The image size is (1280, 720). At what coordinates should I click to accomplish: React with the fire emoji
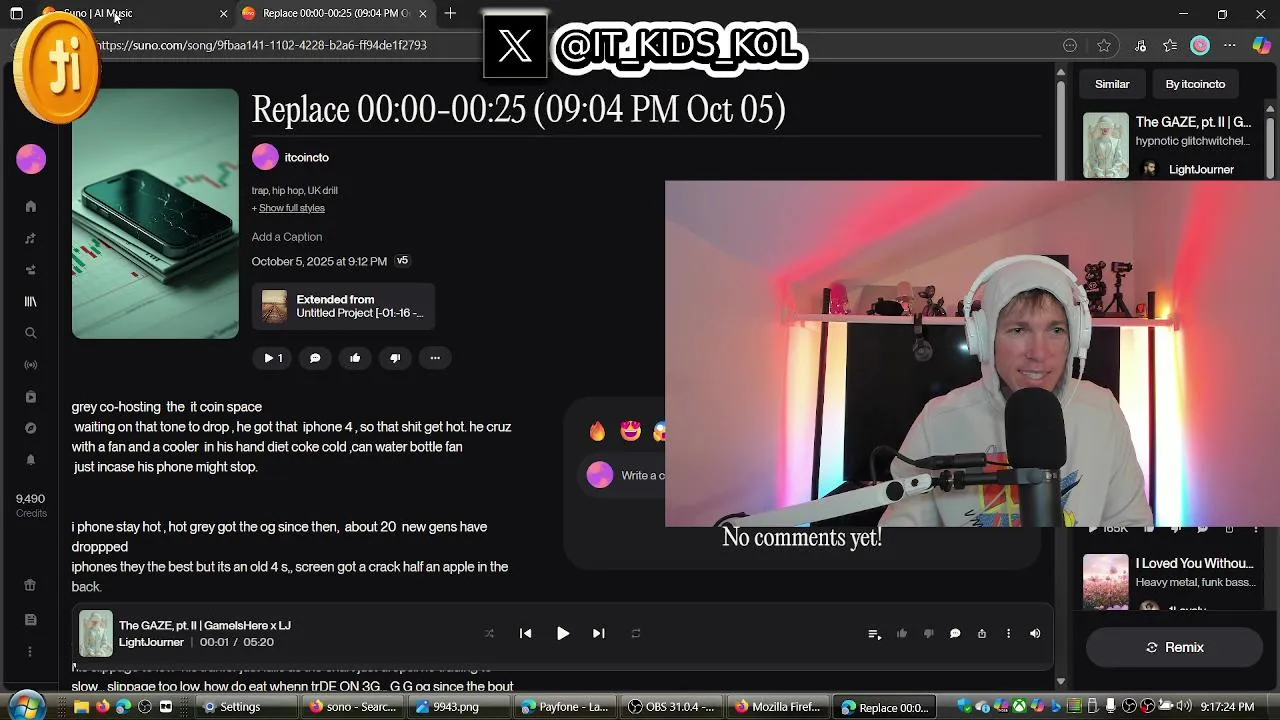(x=597, y=431)
